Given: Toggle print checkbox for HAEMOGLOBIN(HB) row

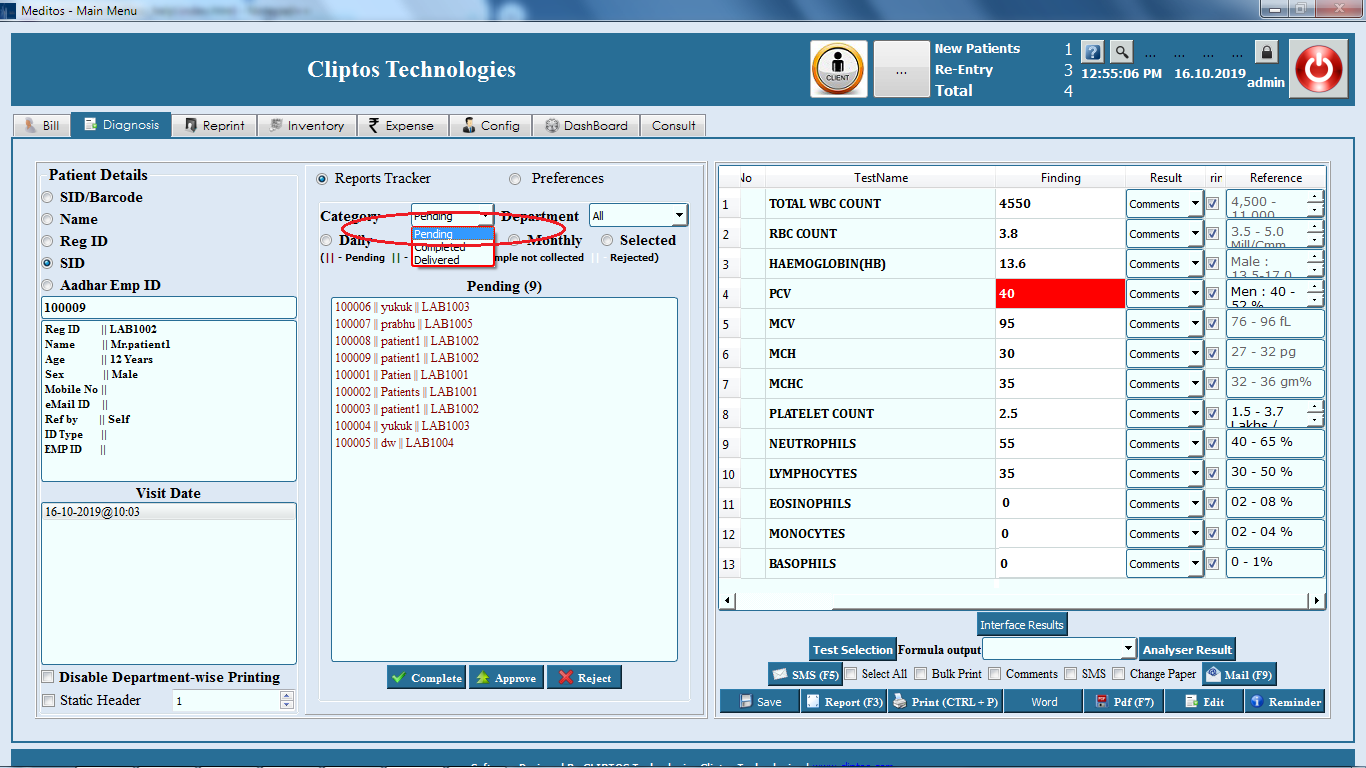Looking at the screenshot, I should [1213, 263].
